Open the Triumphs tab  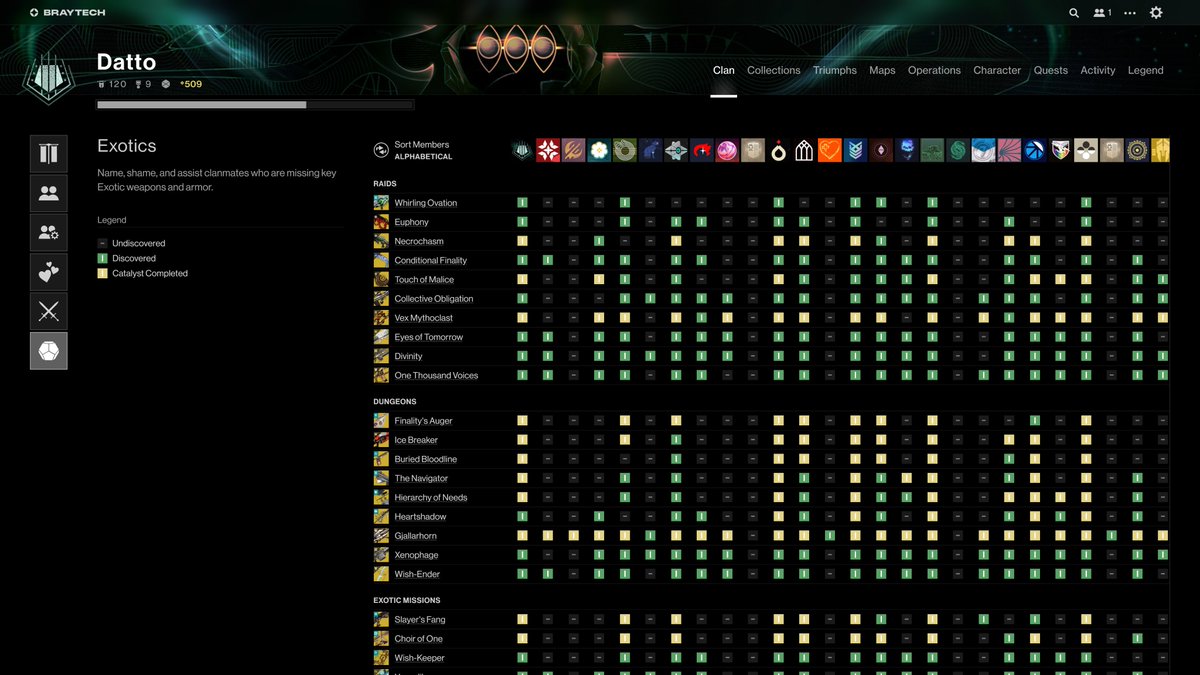tap(835, 70)
